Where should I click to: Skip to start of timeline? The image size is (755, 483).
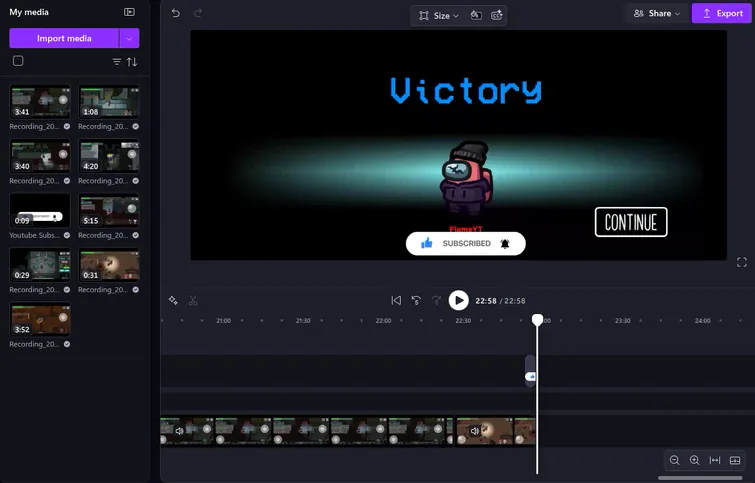tap(396, 300)
